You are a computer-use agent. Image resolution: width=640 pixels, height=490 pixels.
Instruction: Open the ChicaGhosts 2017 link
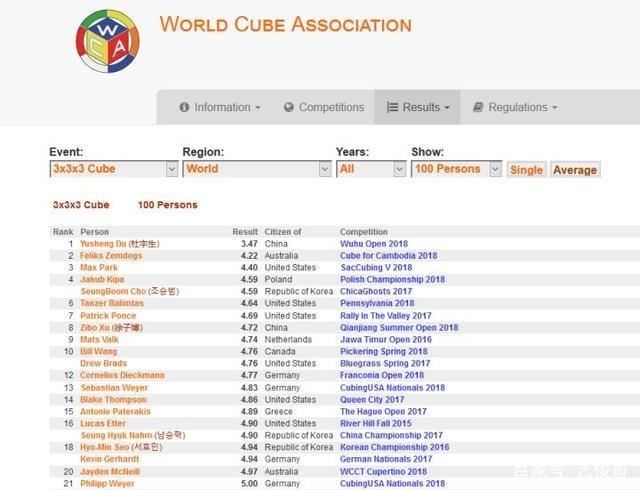[x=376, y=291]
